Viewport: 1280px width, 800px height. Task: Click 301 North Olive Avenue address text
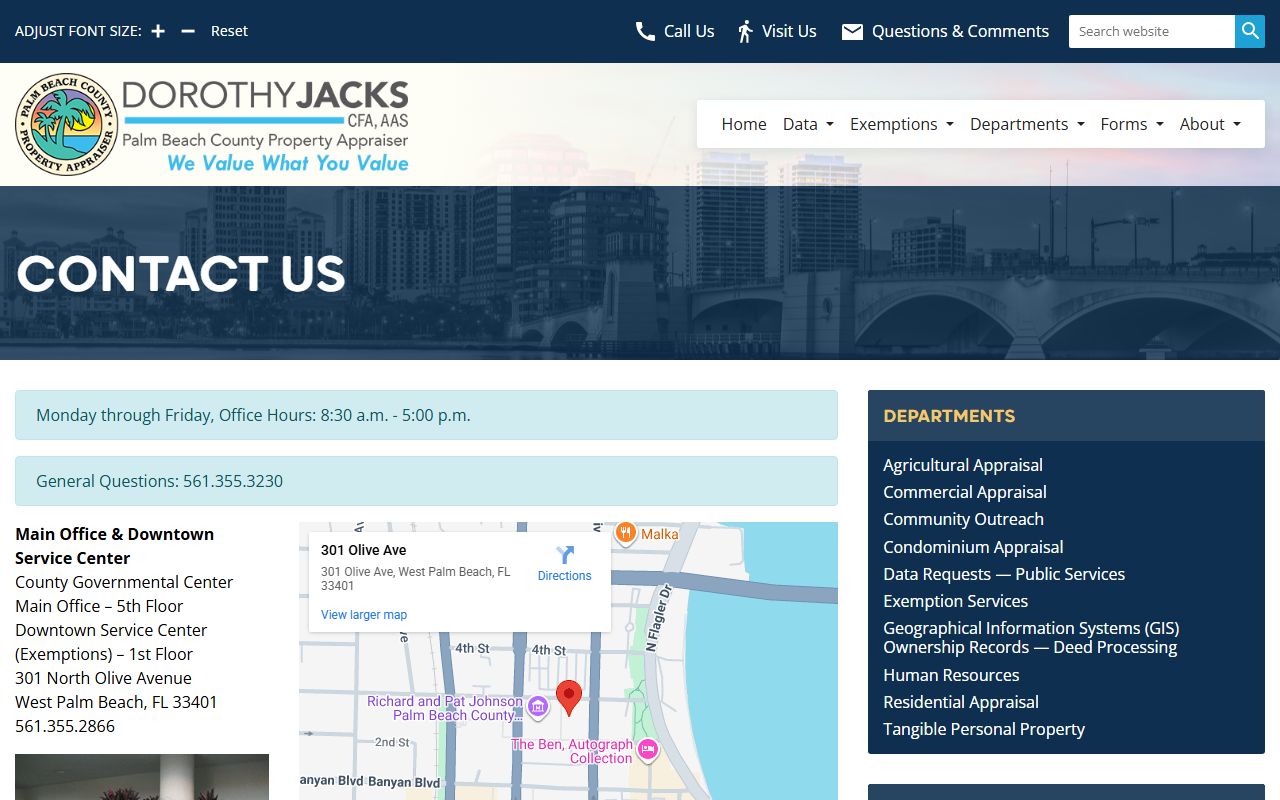(x=103, y=678)
